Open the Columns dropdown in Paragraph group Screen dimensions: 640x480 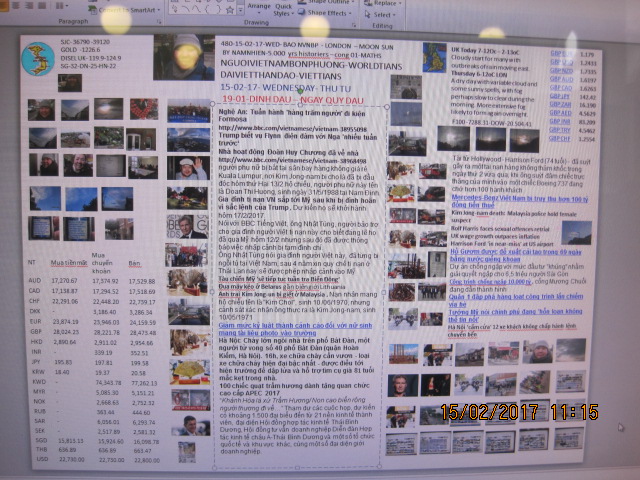62,6
